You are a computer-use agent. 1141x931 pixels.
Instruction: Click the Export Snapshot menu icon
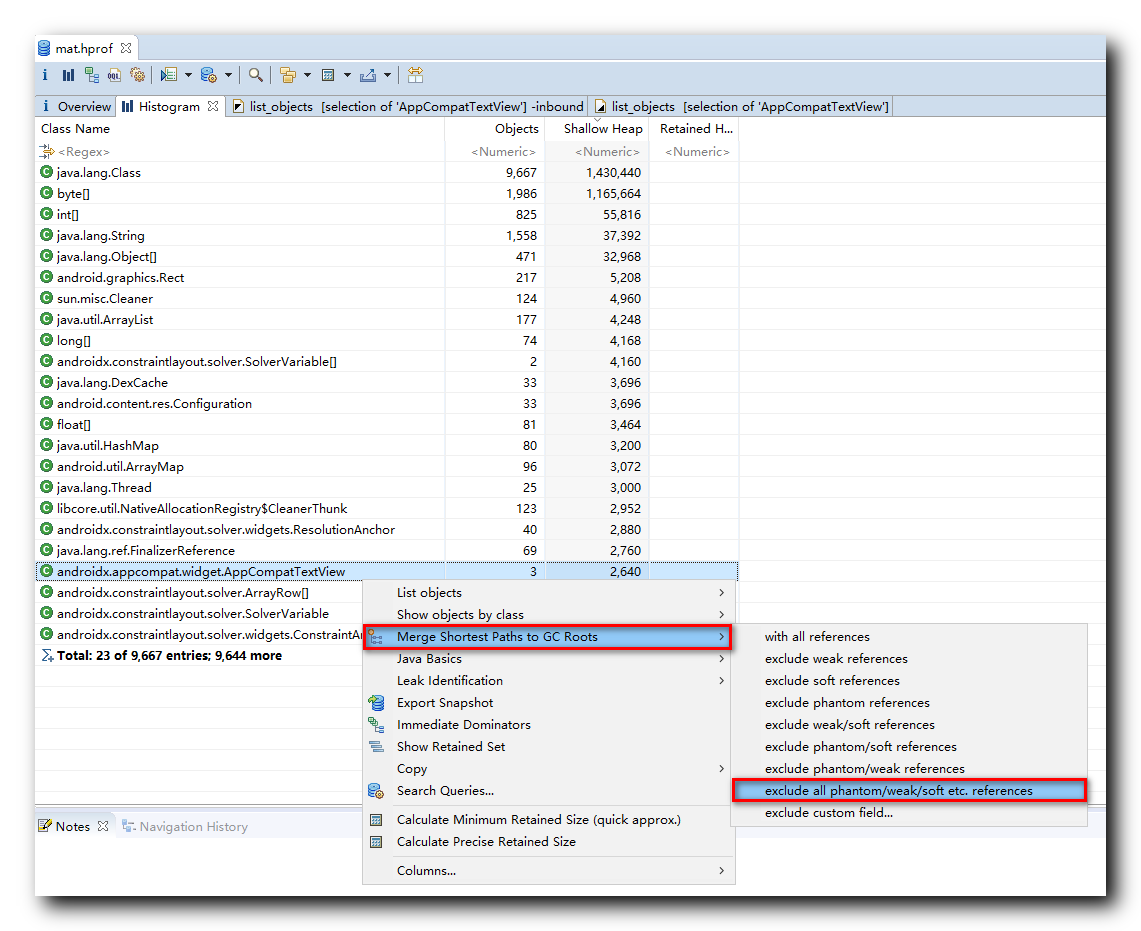point(376,702)
